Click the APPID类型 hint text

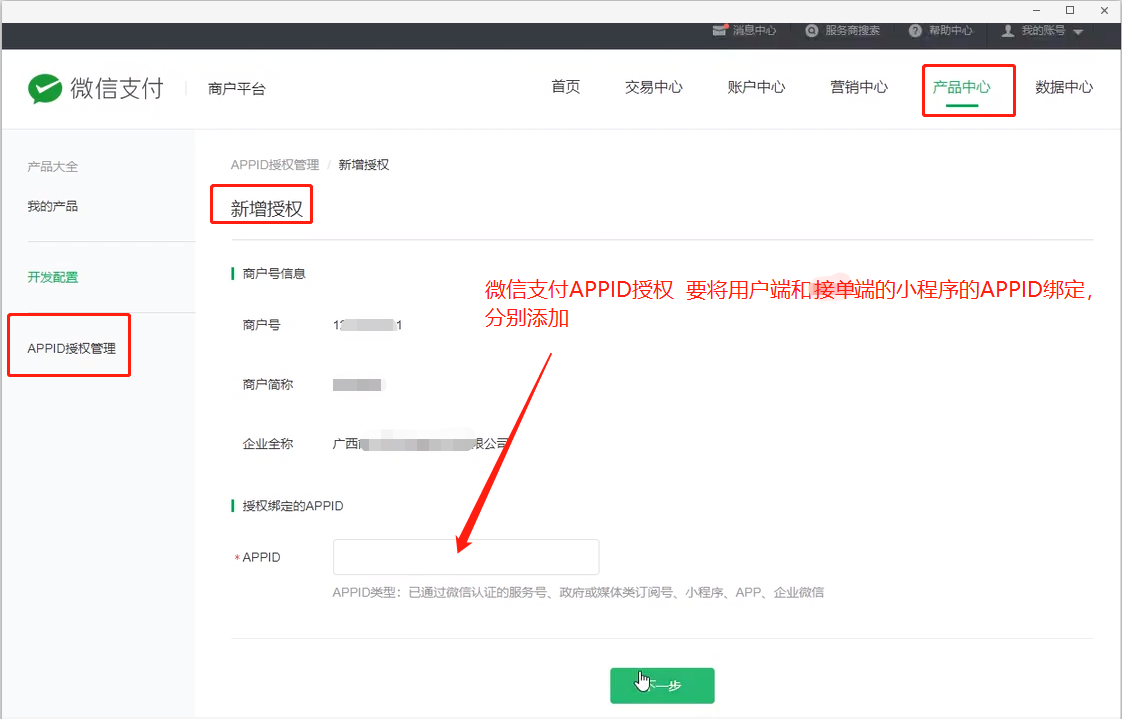pos(578,592)
